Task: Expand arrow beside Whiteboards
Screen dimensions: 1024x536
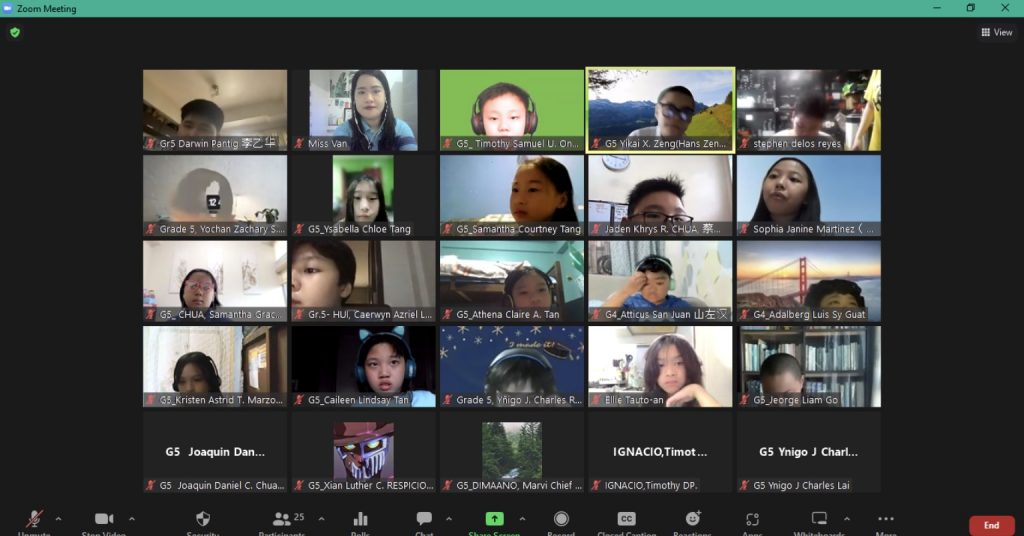Action: point(847,519)
